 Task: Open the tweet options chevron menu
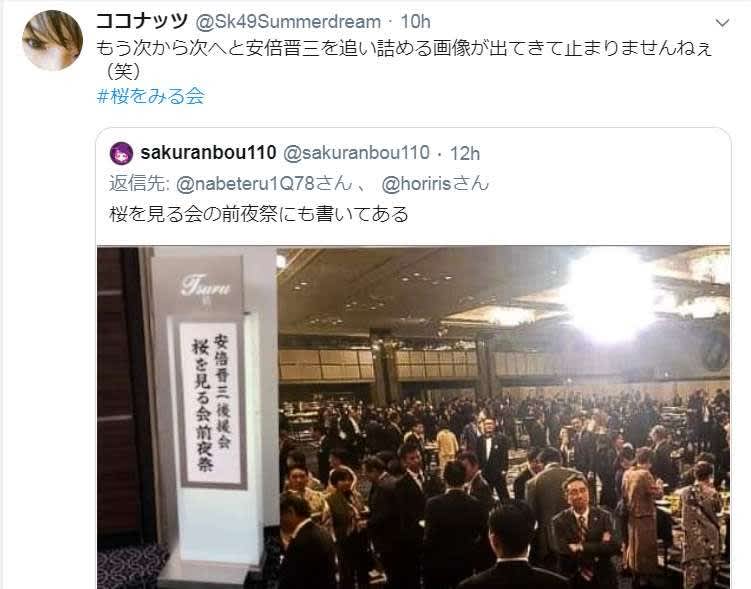(x=722, y=23)
